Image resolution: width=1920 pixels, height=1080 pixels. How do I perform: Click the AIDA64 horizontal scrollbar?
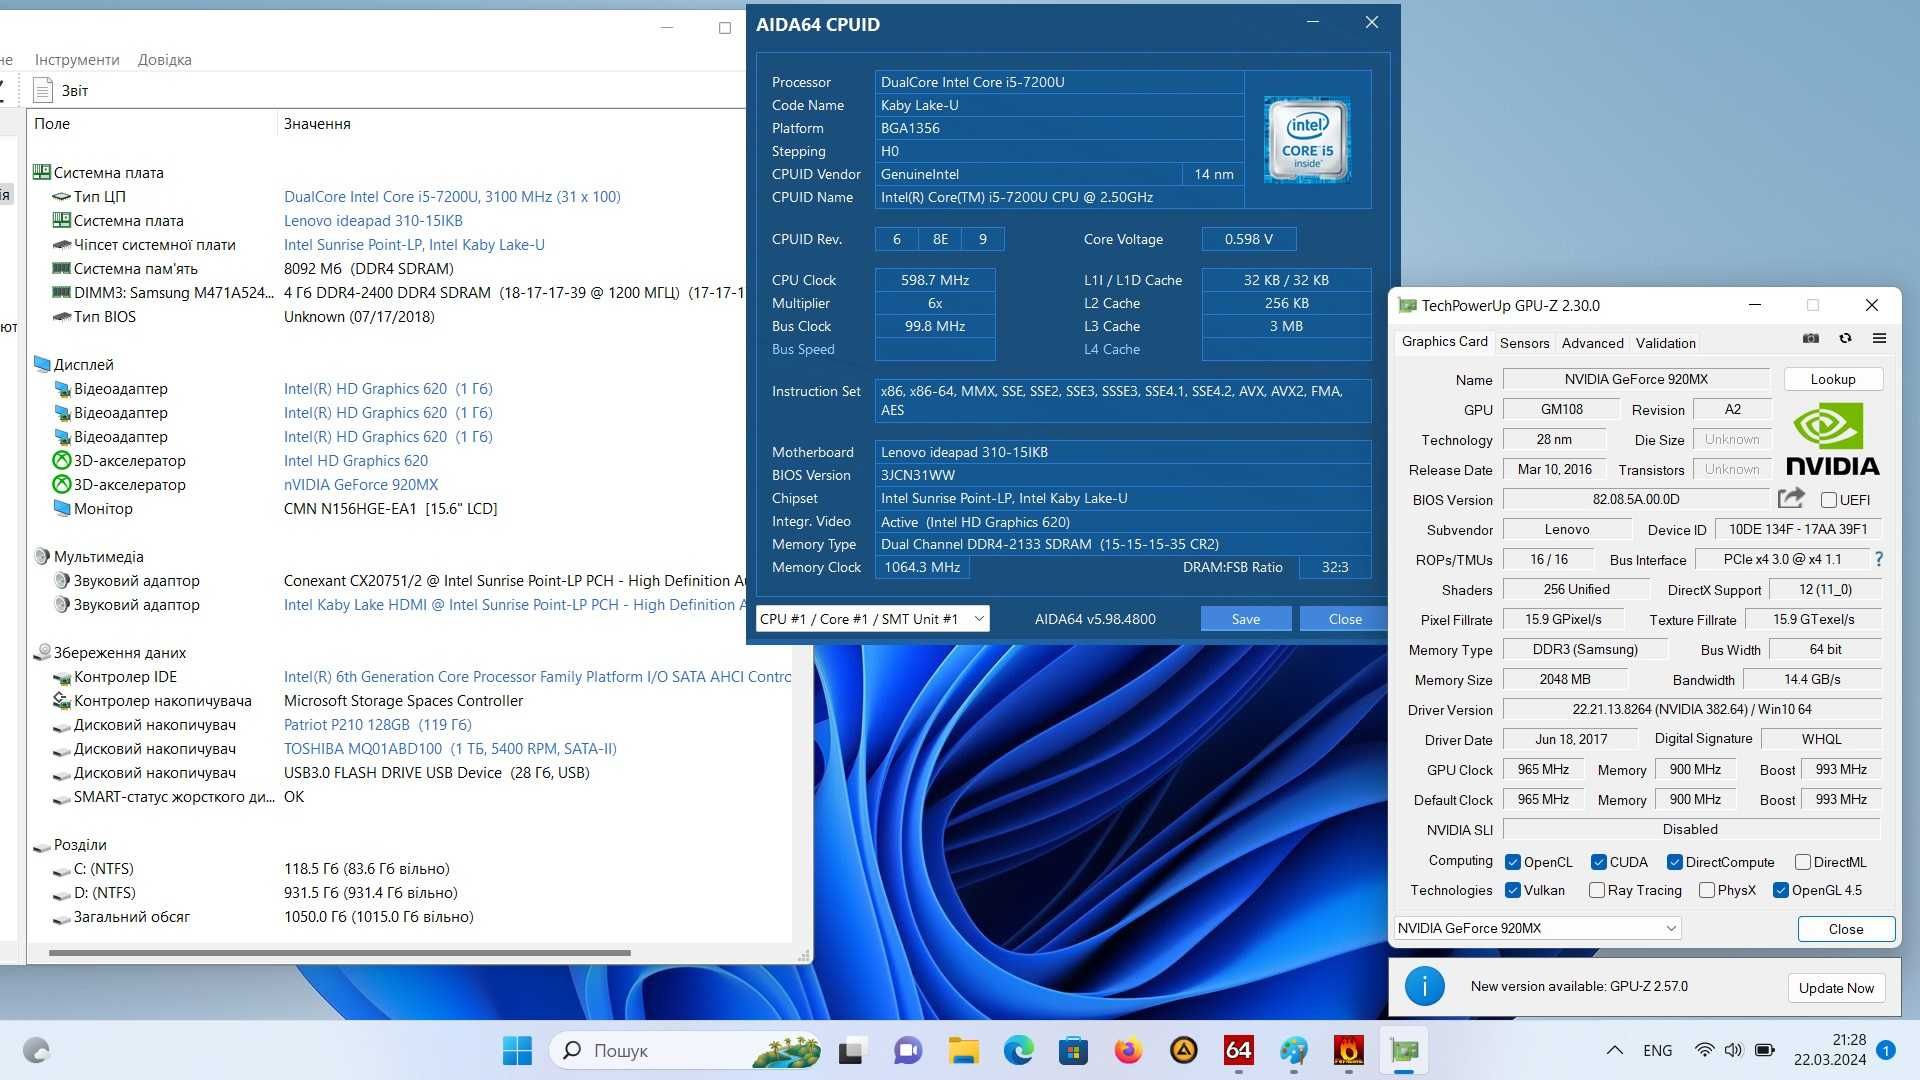(340, 953)
